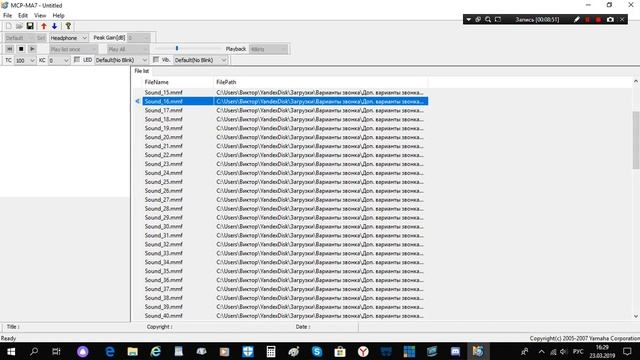Open the Play All dropdown
Viewport: 640px width, 360px height.
(128, 49)
